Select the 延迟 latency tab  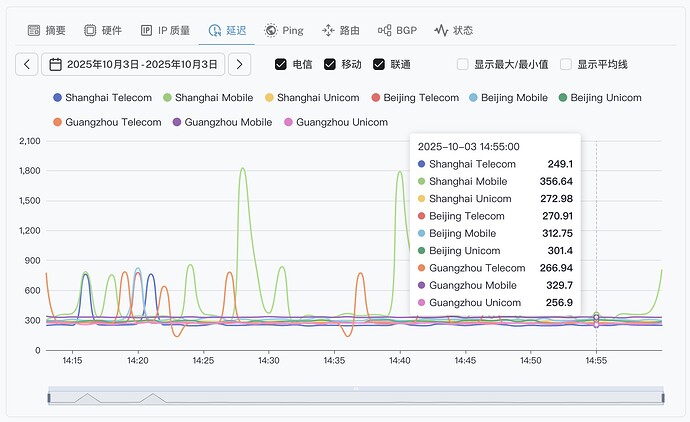pyautogui.click(x=227, y=30)
